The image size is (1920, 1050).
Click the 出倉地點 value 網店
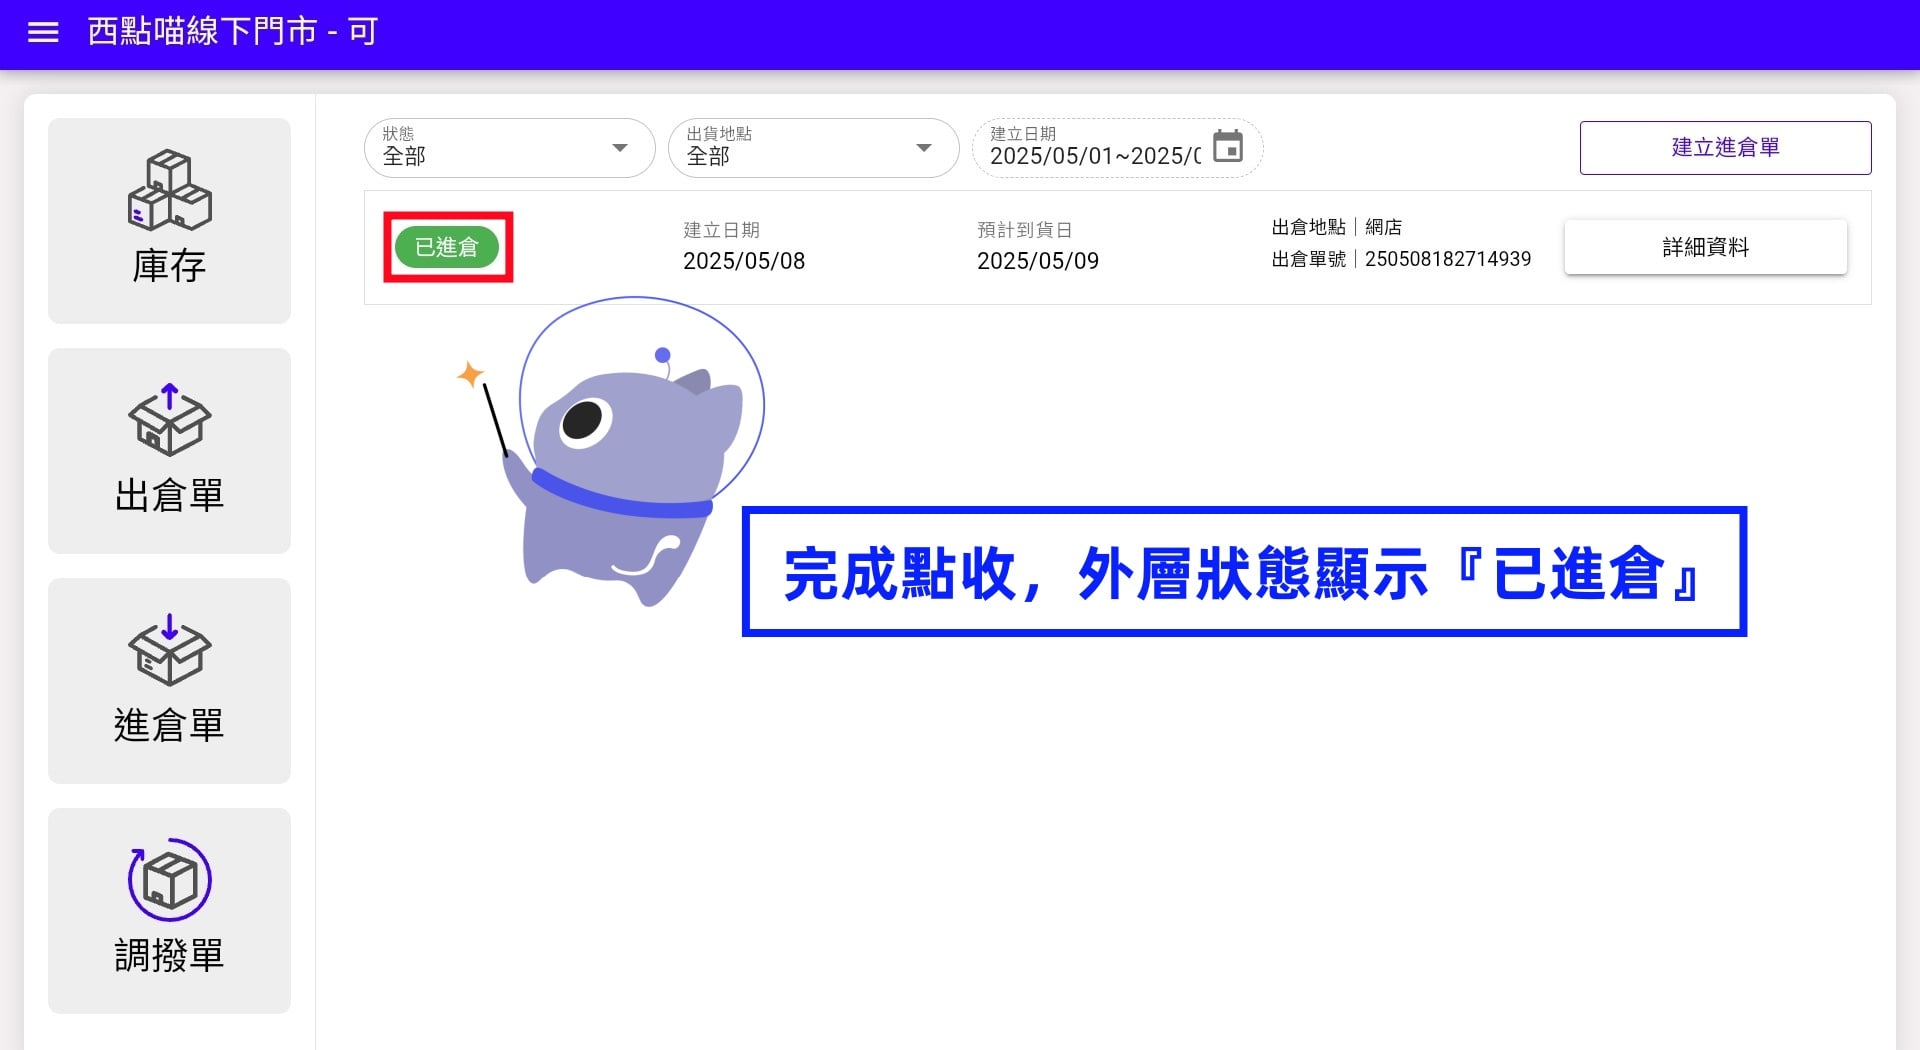(x=1384, y=227)
